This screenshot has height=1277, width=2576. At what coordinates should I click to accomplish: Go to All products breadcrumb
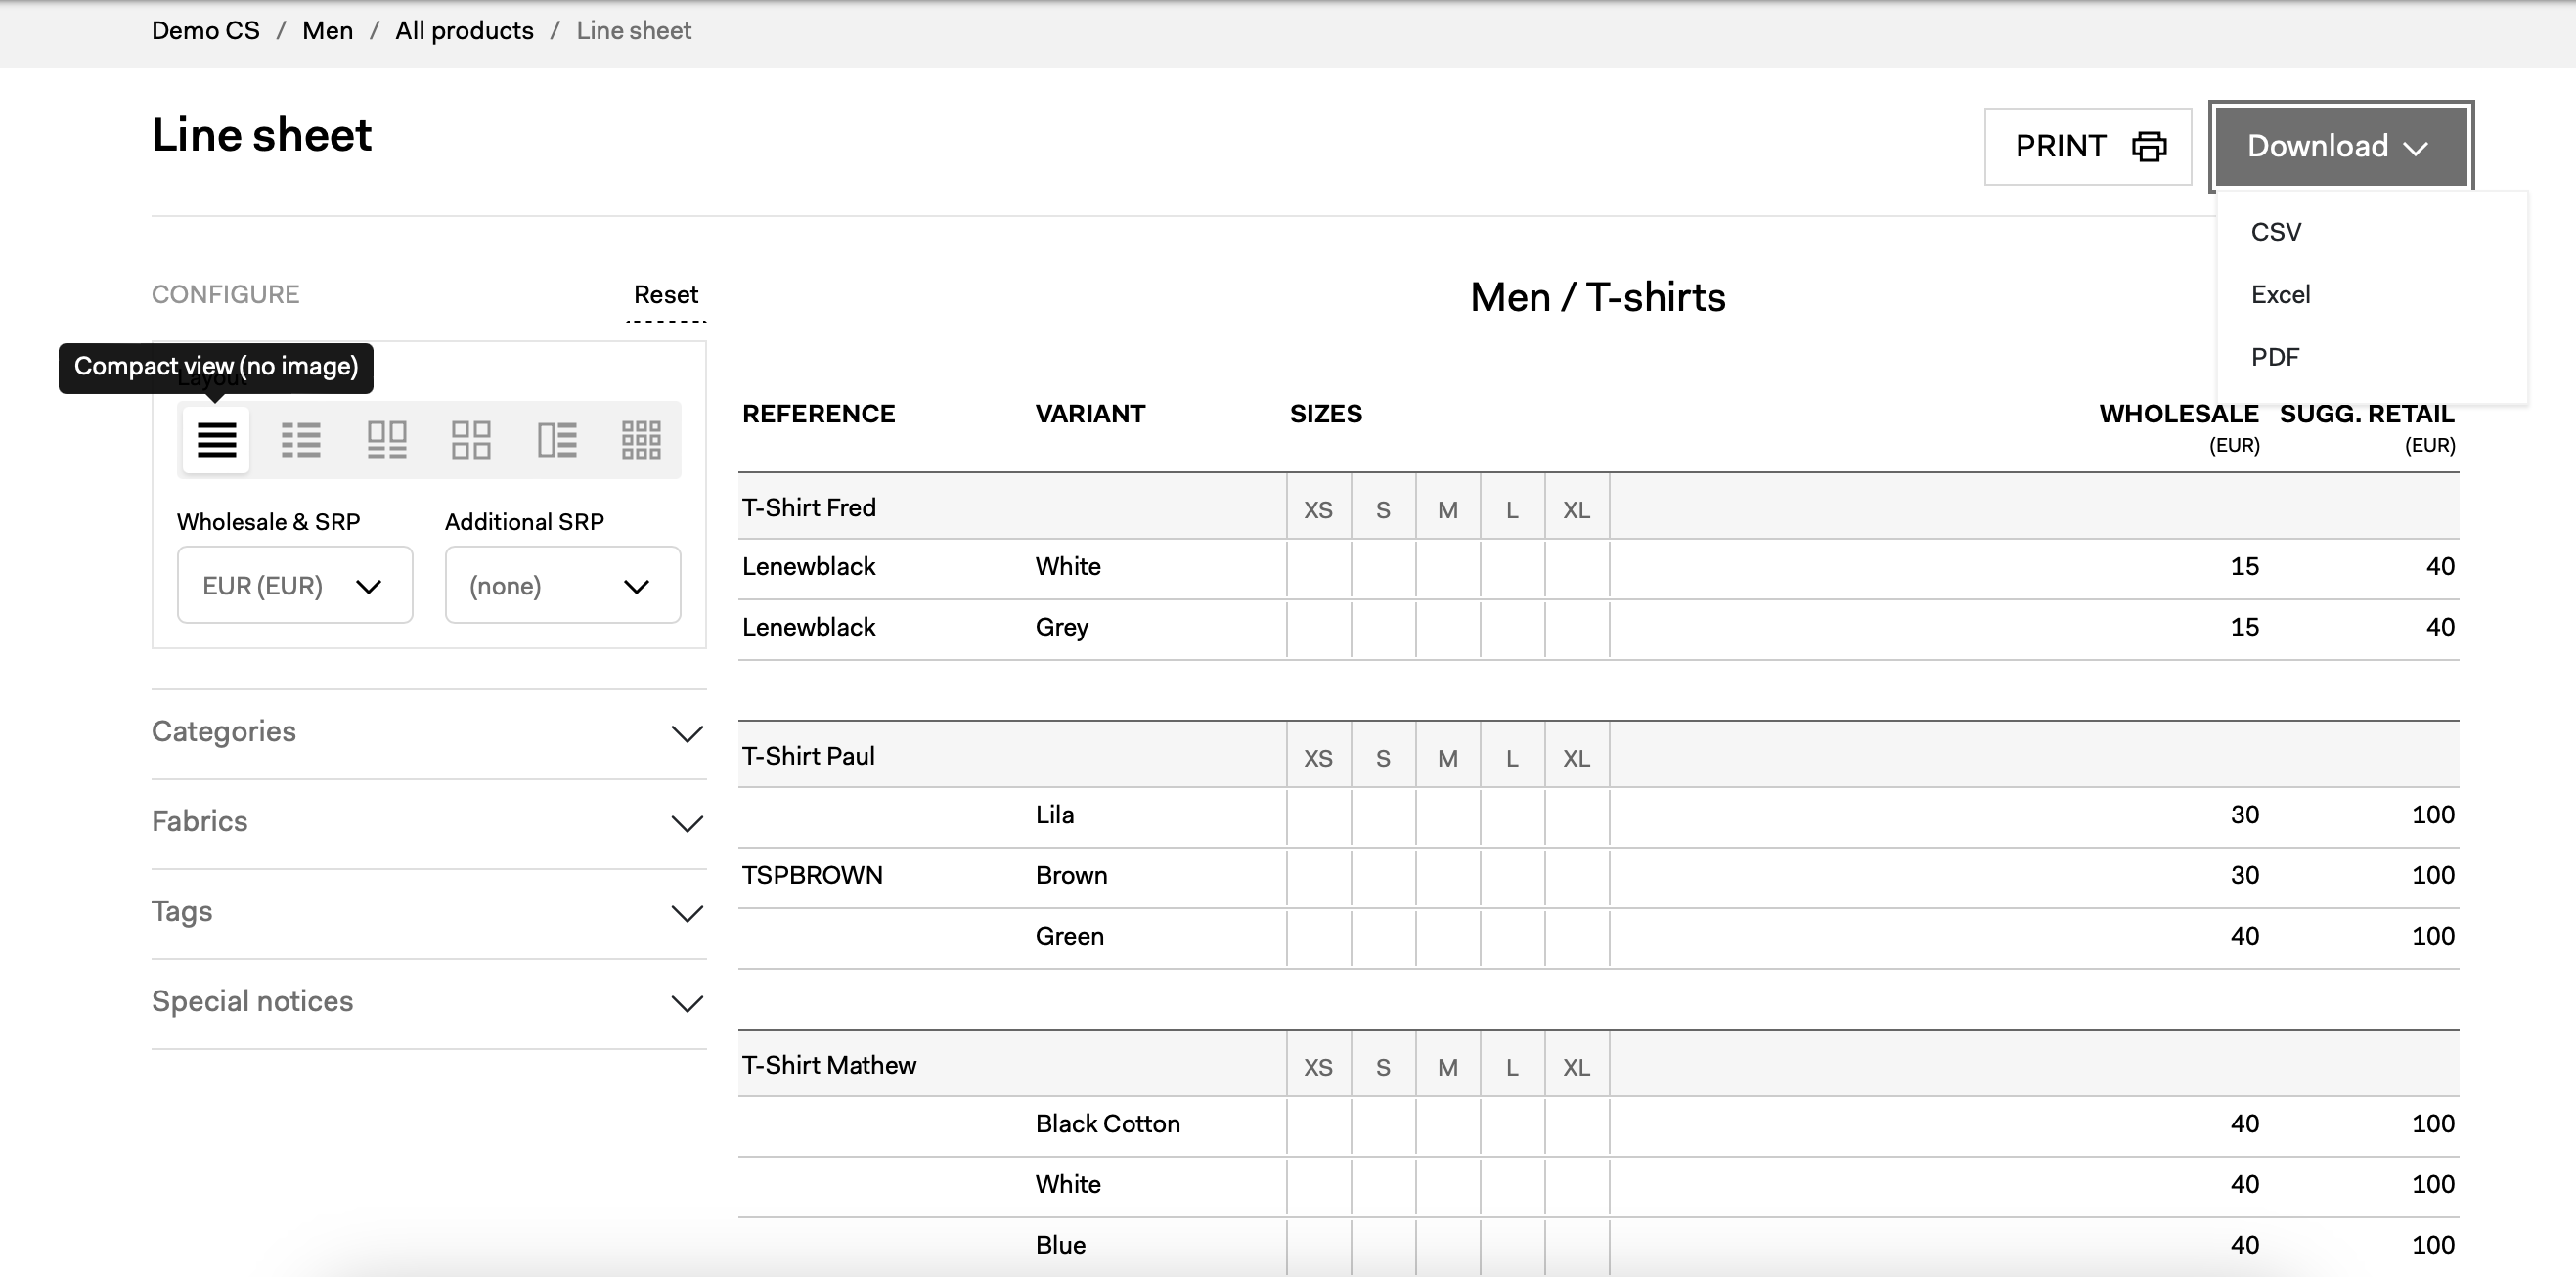pos(464,31)
